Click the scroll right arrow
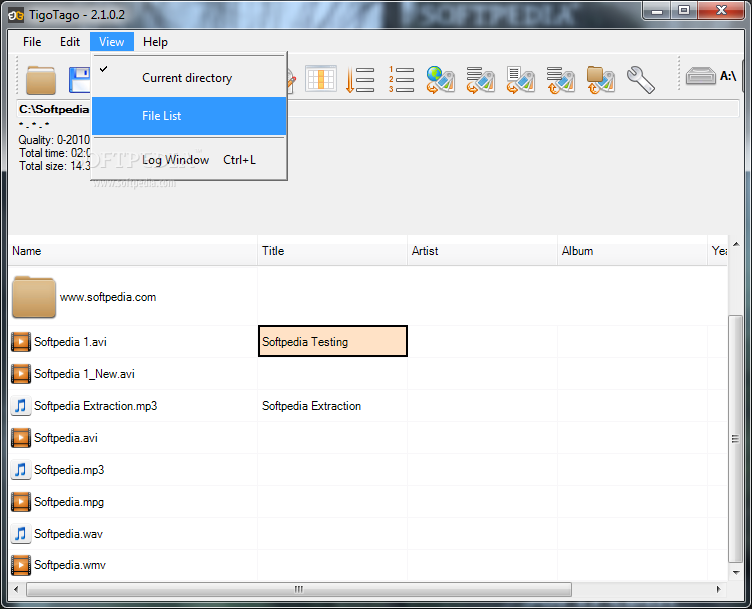 click(x=718, y=589)
